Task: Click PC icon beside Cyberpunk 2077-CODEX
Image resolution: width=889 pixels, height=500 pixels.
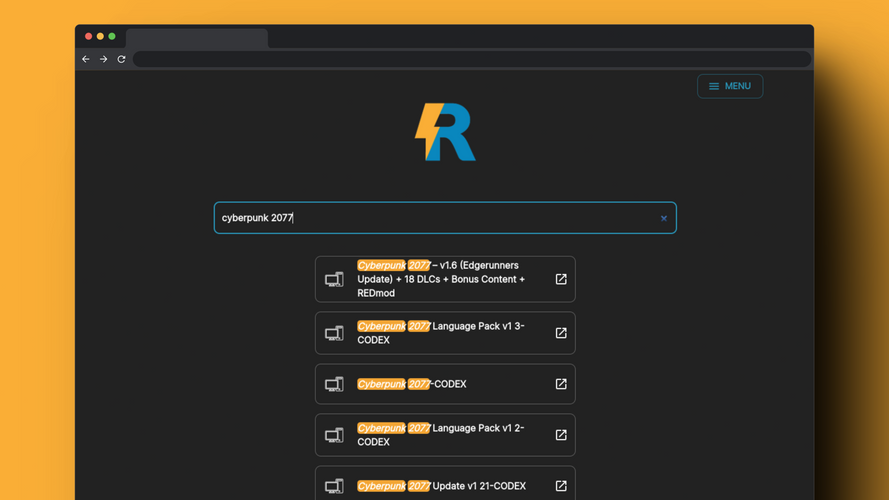Action: click(335, 384)
